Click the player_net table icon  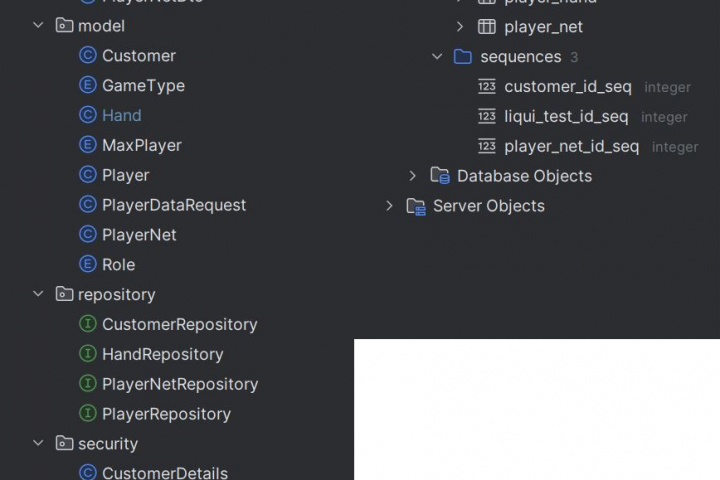point(487,27)
